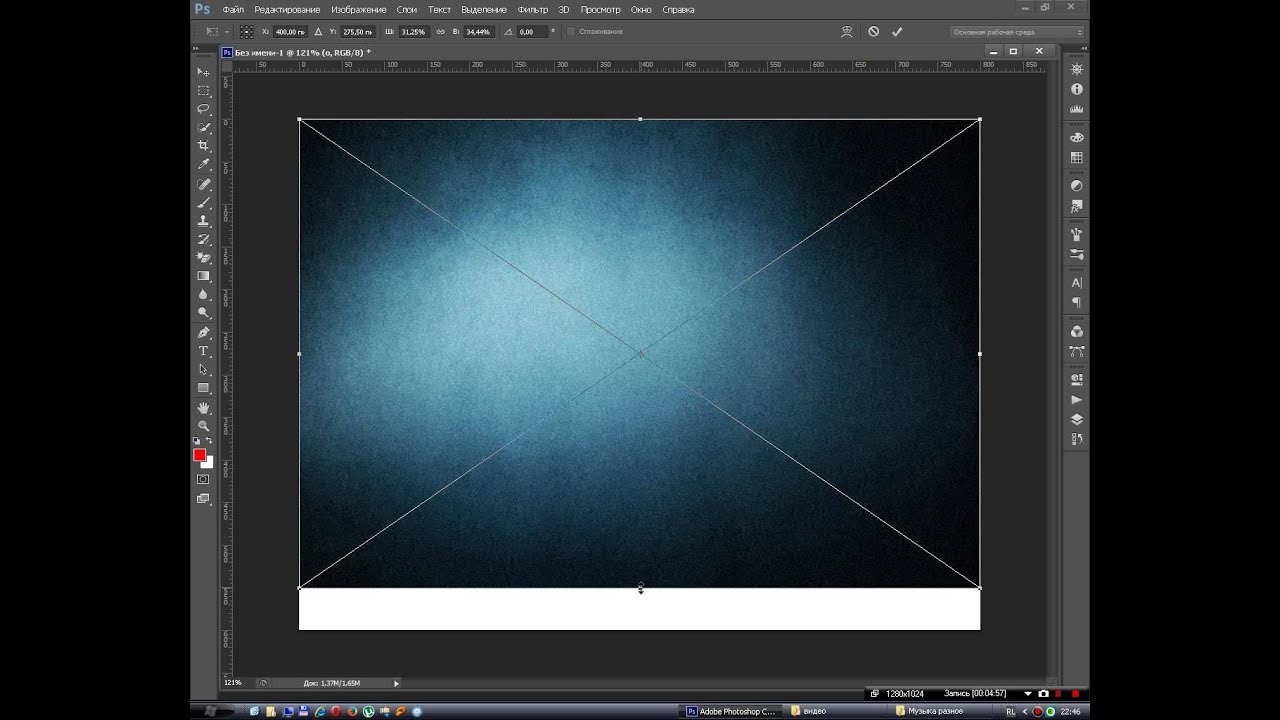Open the Brush Presets panel icon
Image resolution: width=1280 pixels, height=720 pixels.
coord(1077,254)
